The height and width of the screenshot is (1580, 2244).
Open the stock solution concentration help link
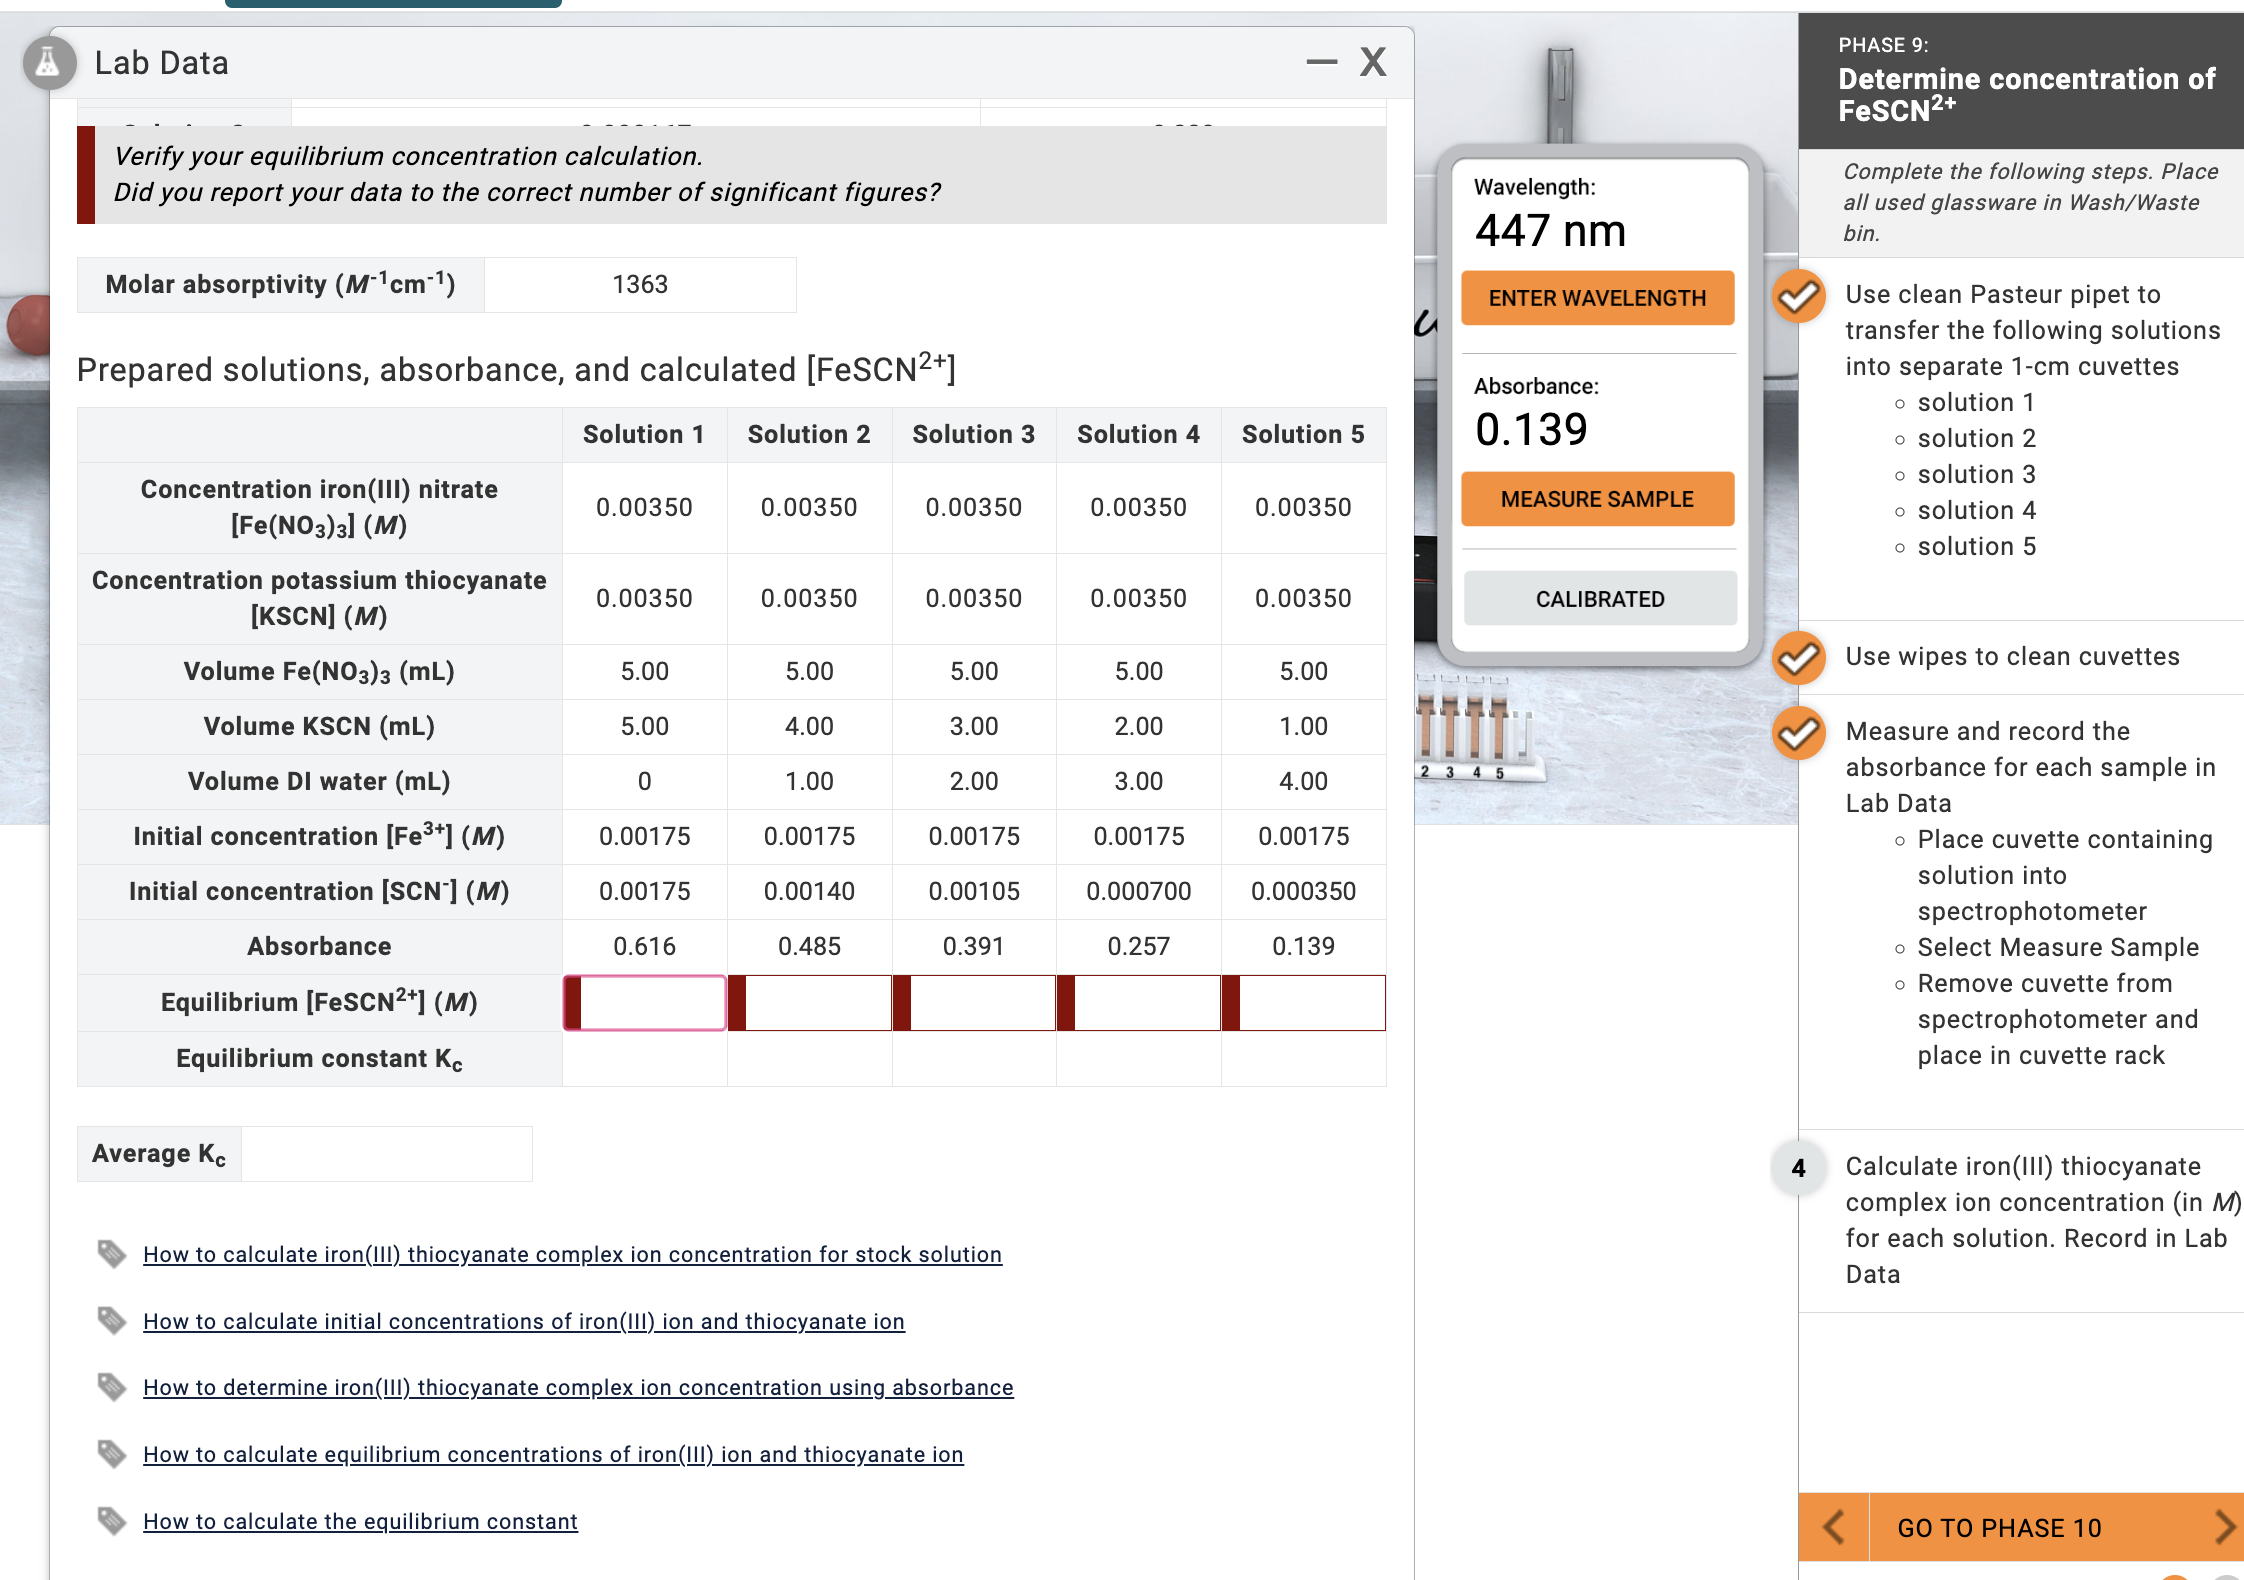click(x=573, y=1253)
